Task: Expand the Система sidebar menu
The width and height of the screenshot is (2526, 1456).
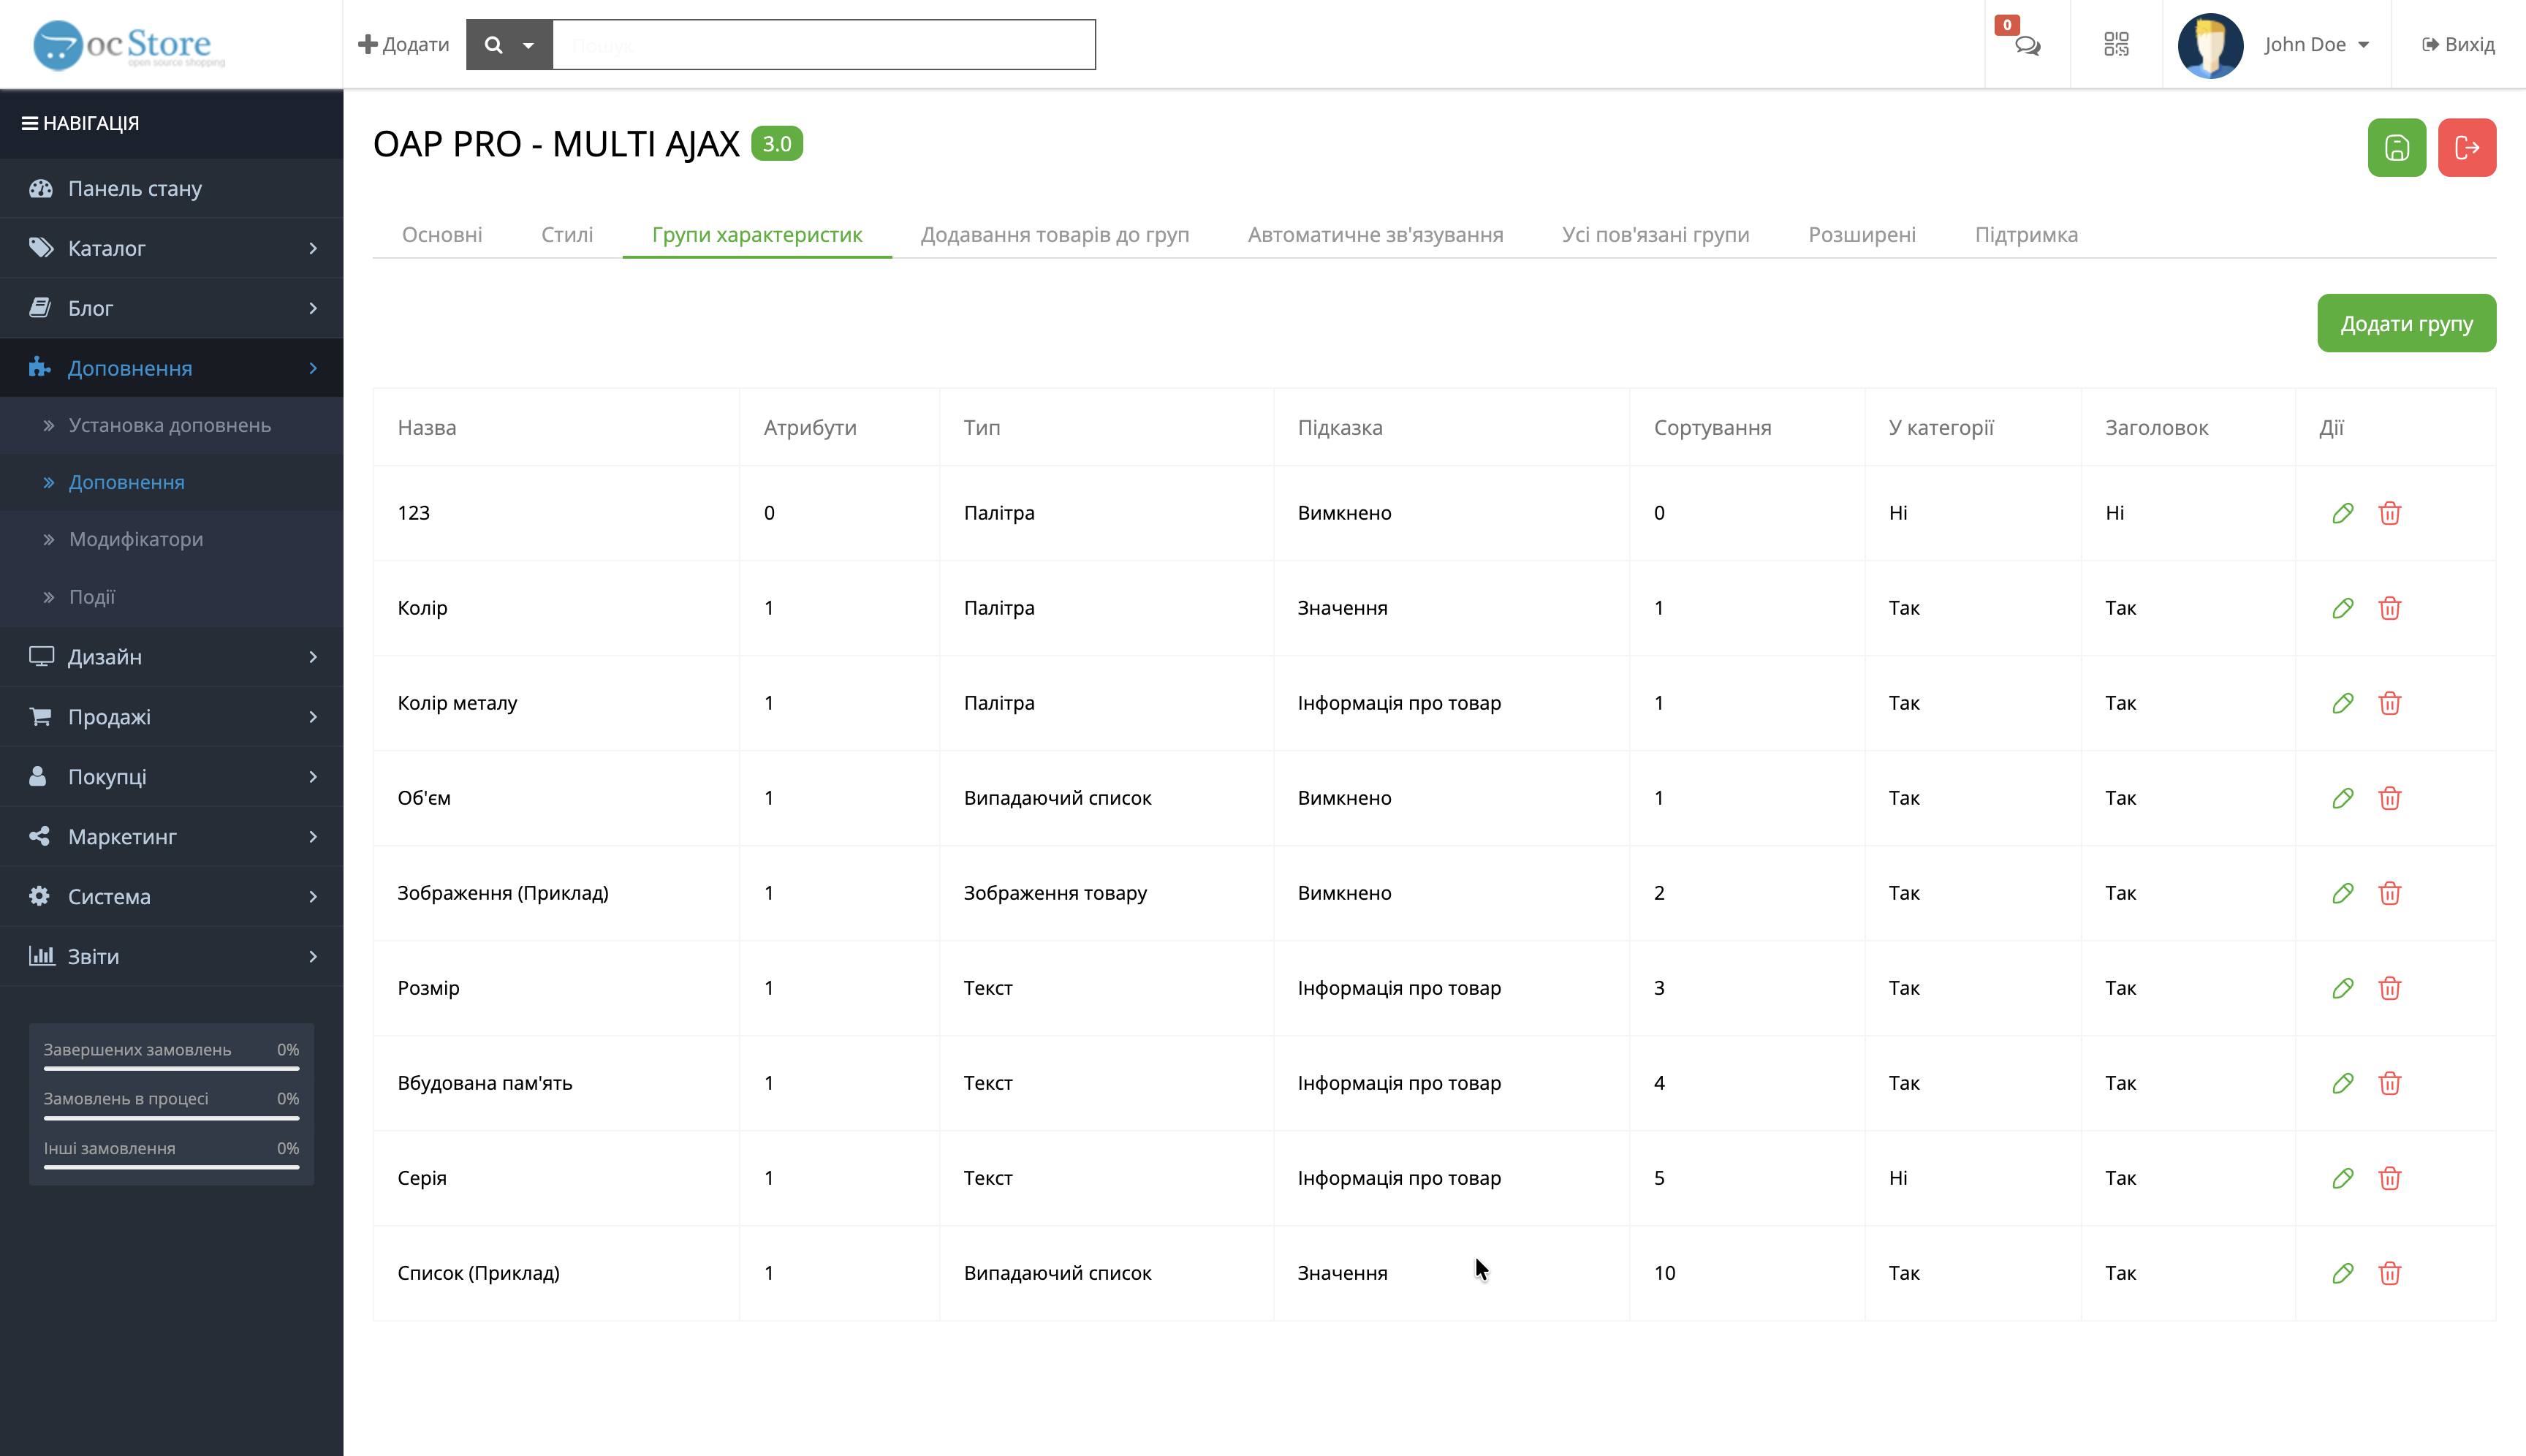Action: pyautogui.click(x=170, y=896)
